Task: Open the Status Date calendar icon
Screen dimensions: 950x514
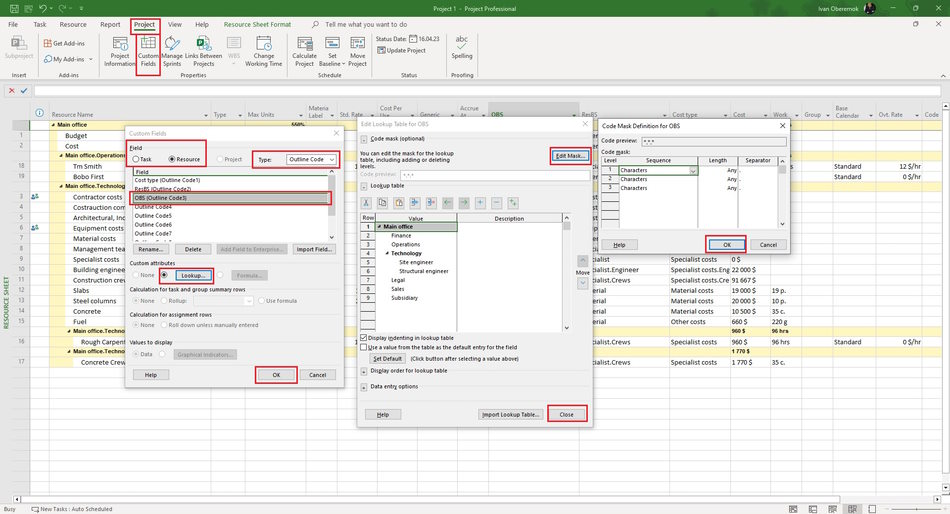Action: (413, 39)
